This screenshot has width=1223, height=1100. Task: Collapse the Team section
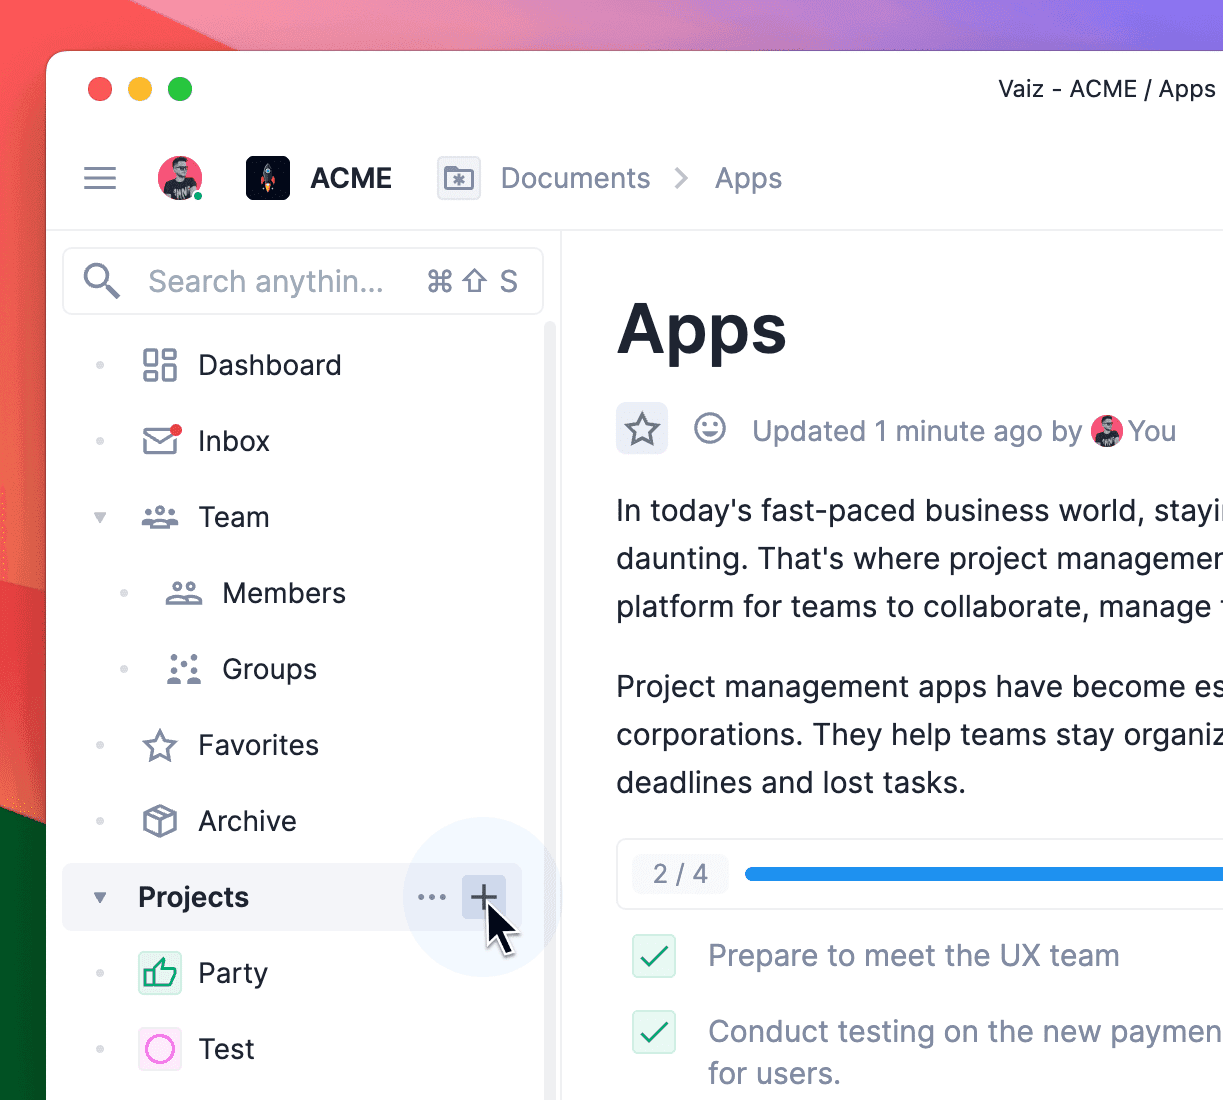pyautogui.click(x=100, y=517)
